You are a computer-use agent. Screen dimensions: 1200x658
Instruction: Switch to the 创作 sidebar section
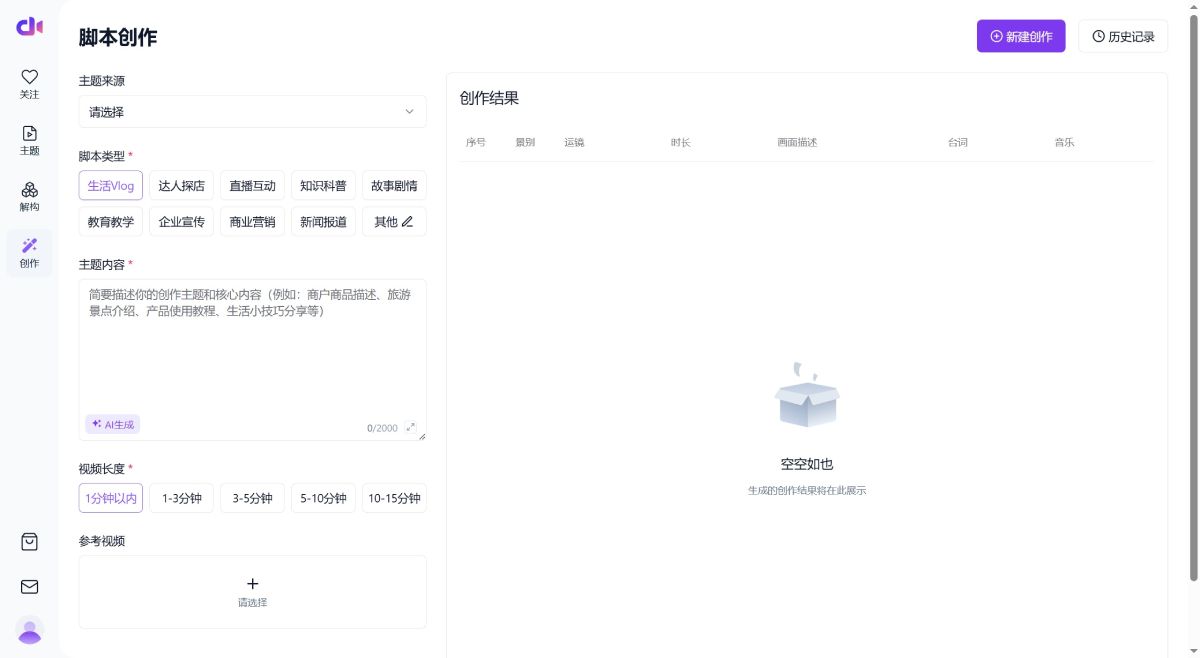29,253
